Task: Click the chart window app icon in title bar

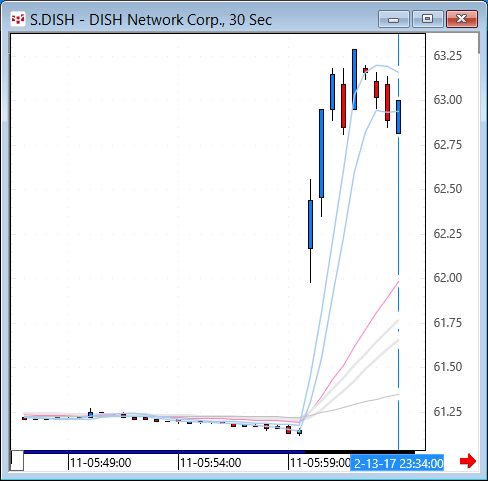Action: [x=18, y=20]
